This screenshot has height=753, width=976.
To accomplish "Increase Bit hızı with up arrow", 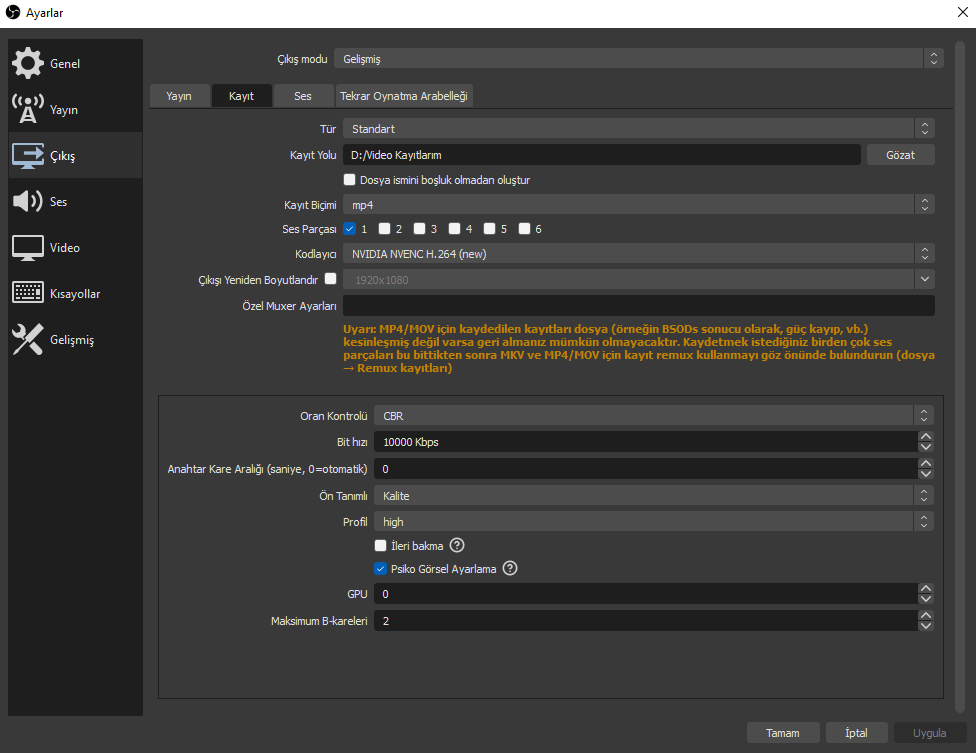I will tap(926, 437).
